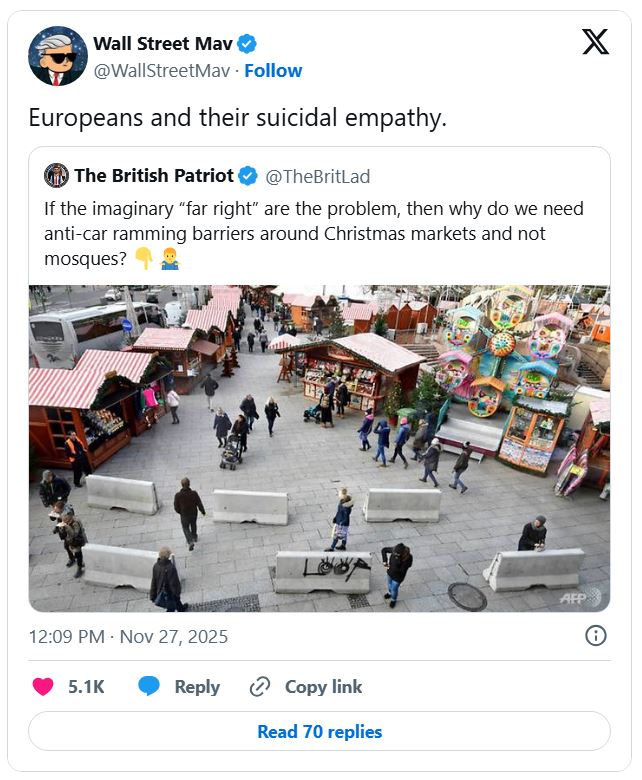Click the reply speech bubble icon
This screenshot has height=780, width=642.
(149, 687)
